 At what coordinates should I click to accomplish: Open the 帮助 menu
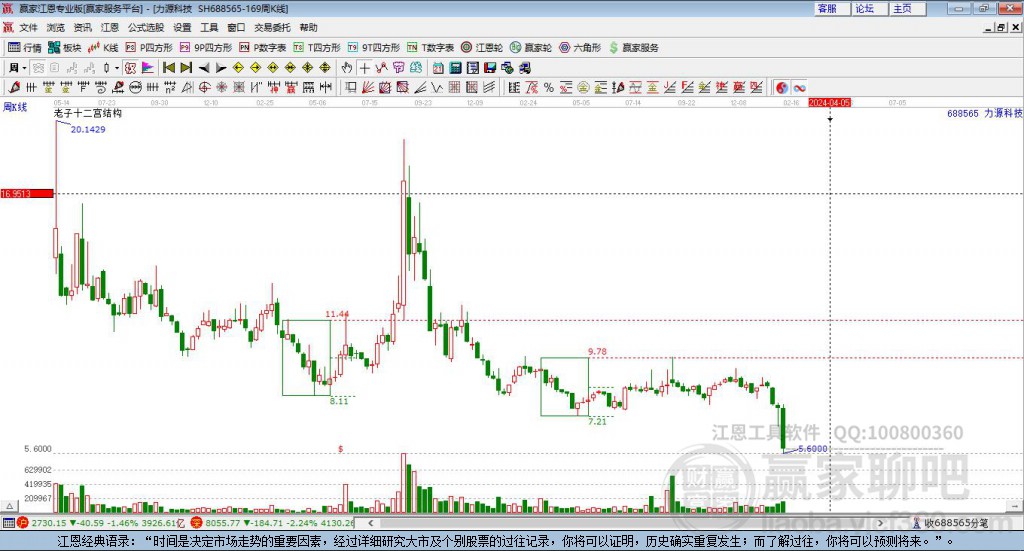308,27
